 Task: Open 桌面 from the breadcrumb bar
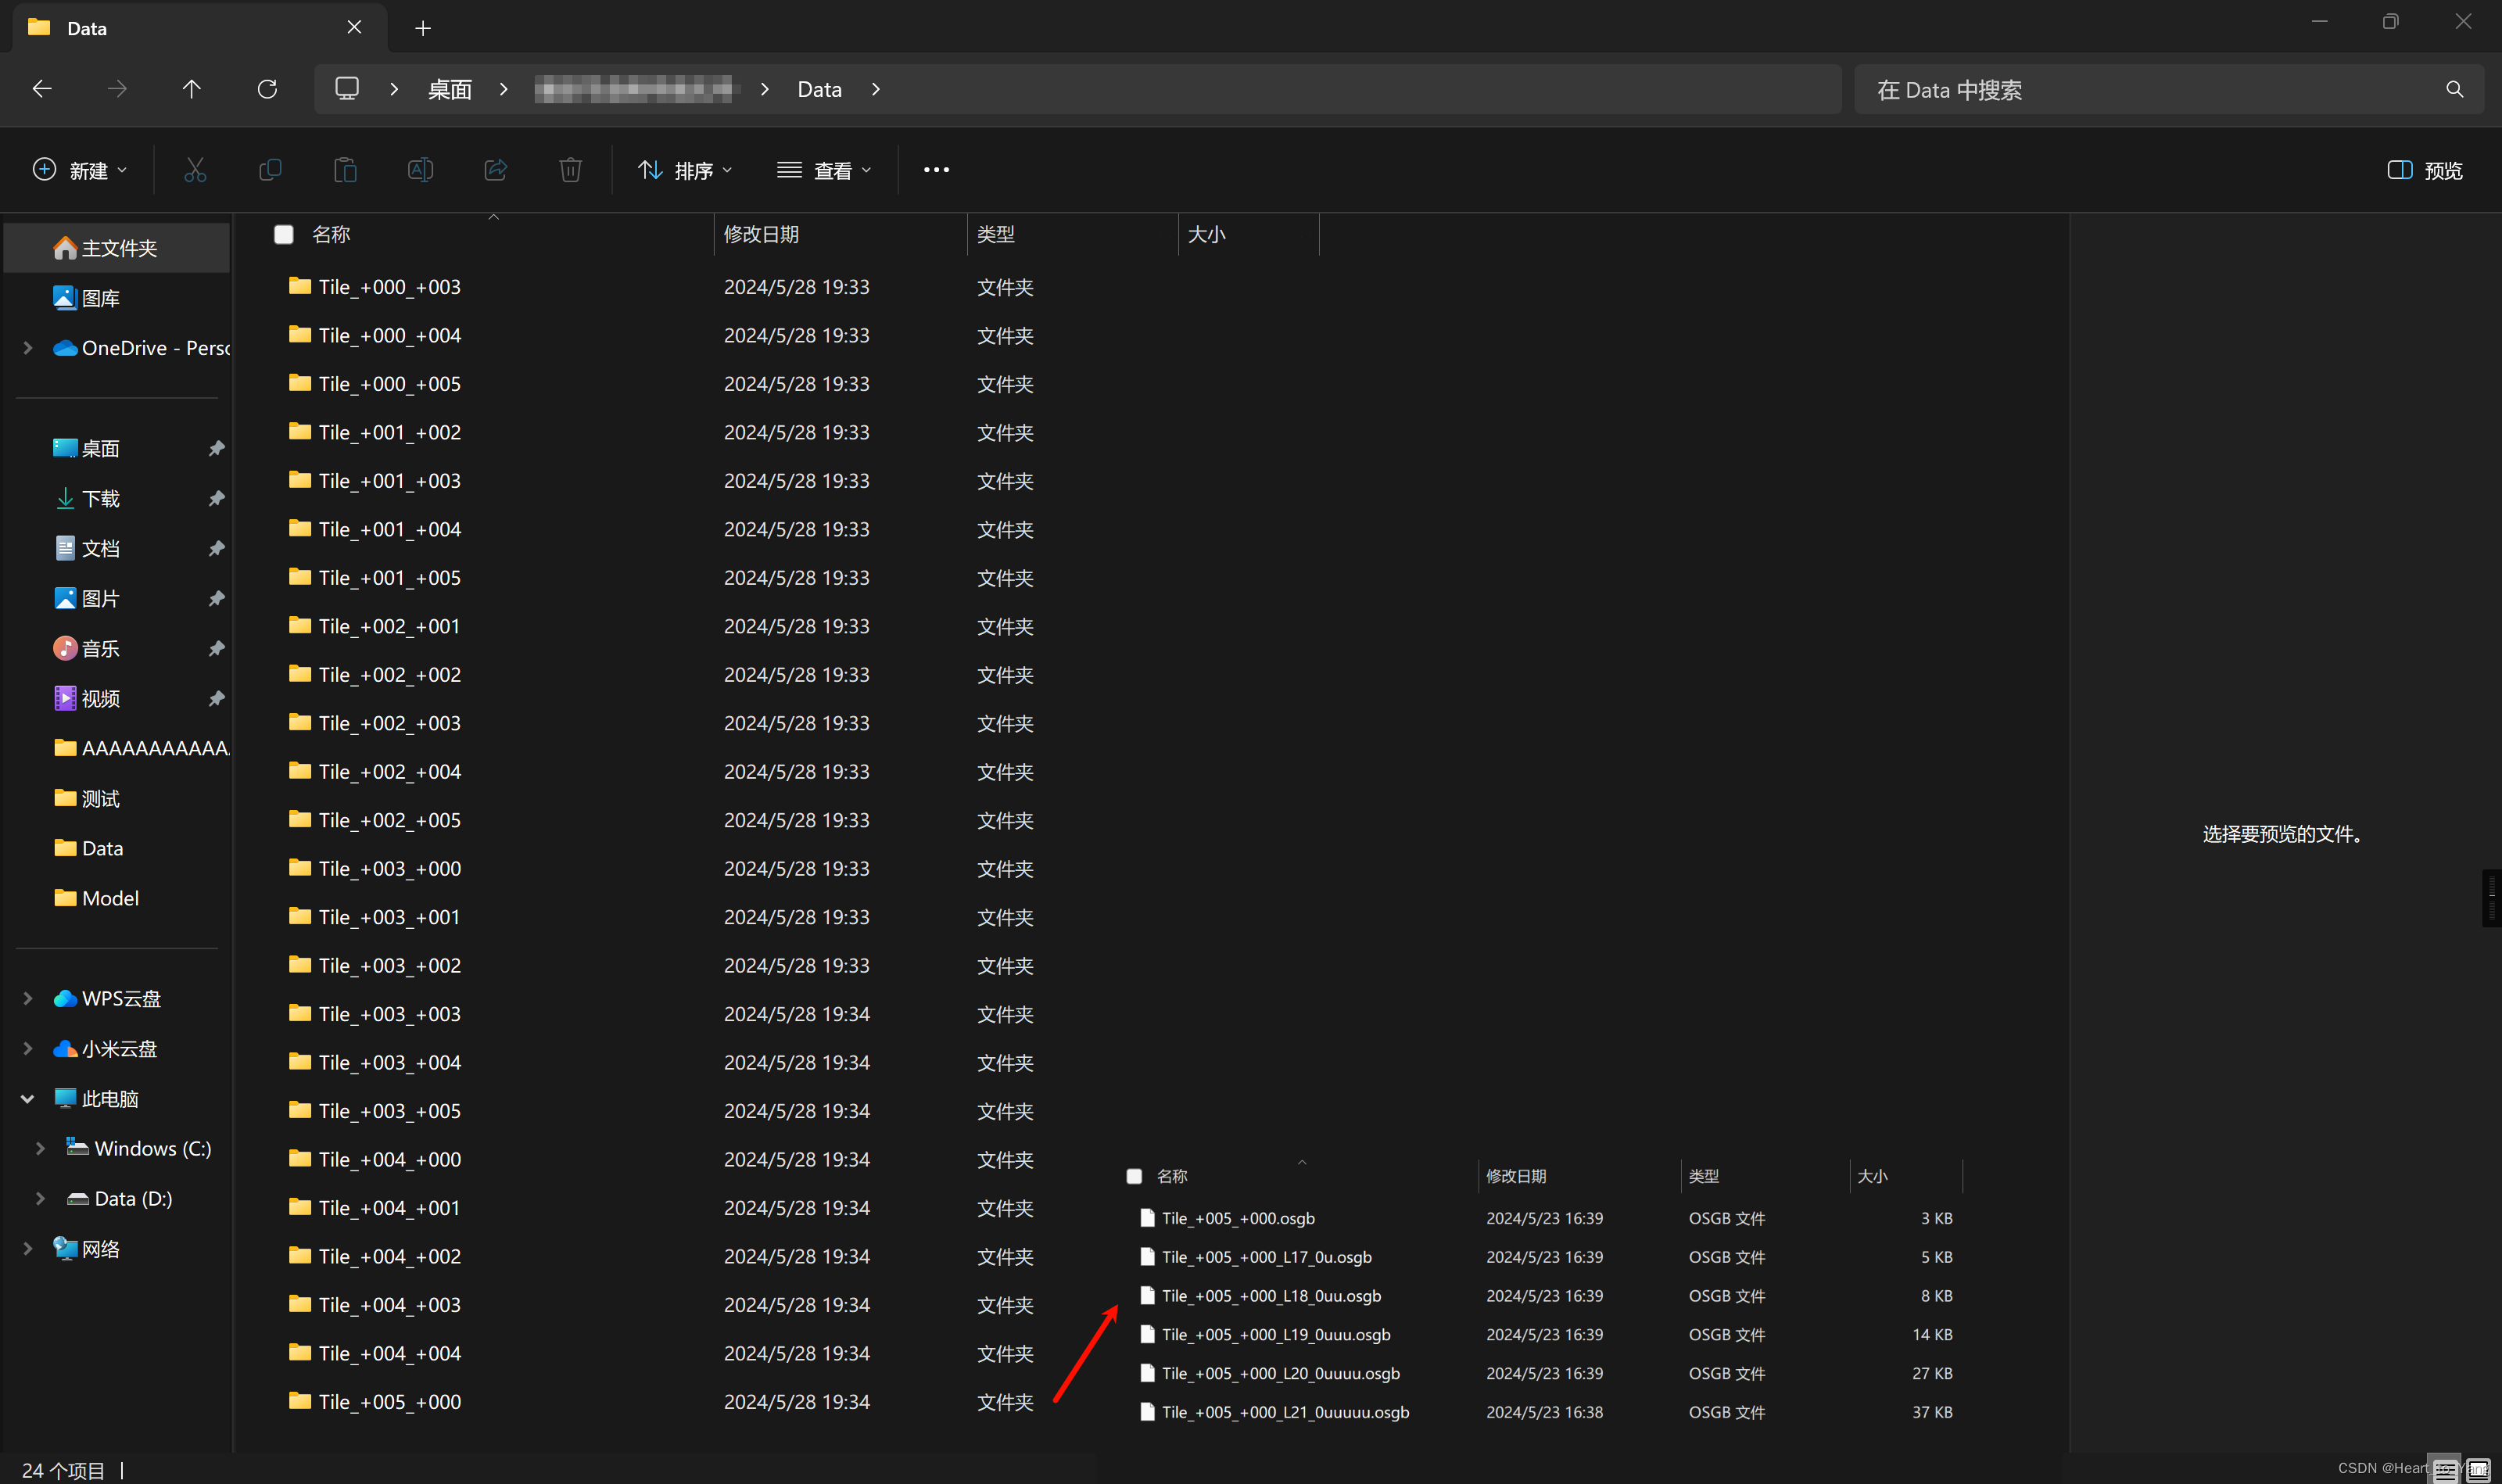[x=449, y=89]
